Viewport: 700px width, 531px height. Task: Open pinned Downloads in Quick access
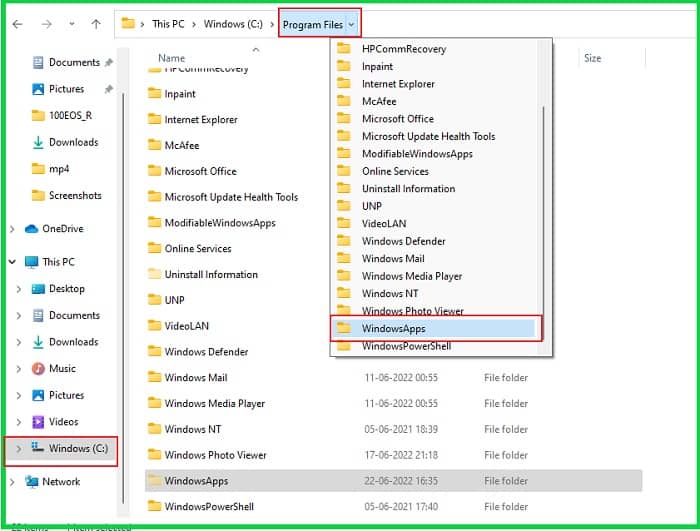click(73, 142)
